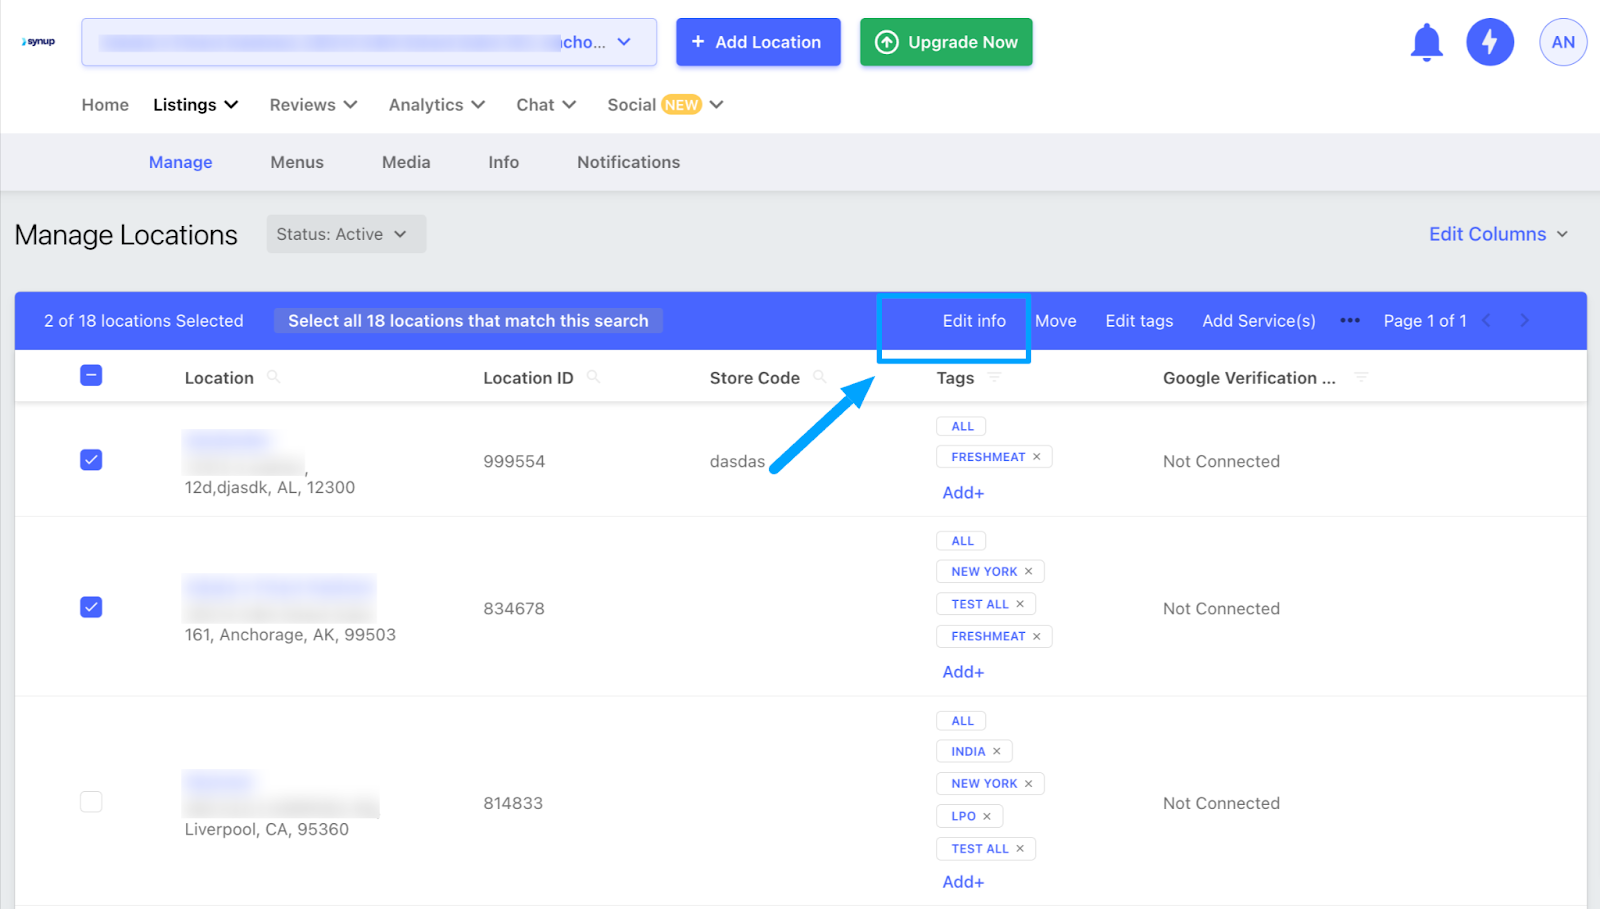Filter the Google Verification column
The width and height of the screenshot is (1600, 909).
[x=1360, y=377]
